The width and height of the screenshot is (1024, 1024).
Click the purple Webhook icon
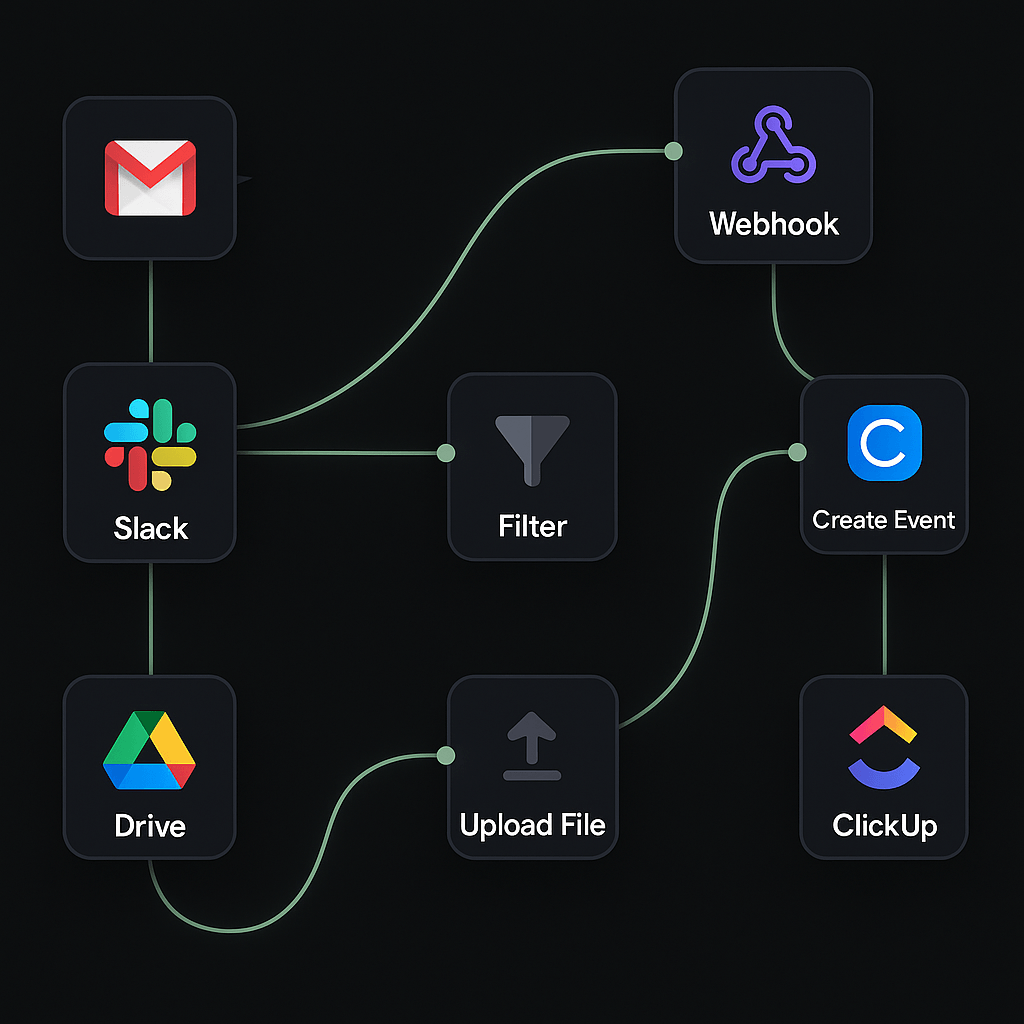click(773, 144)
